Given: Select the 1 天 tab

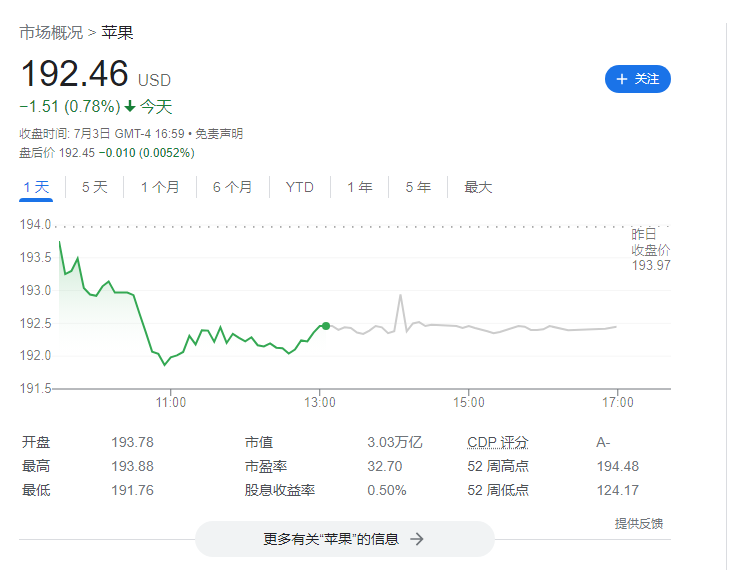Looking at the screenshot, I should tap(36, 187).
